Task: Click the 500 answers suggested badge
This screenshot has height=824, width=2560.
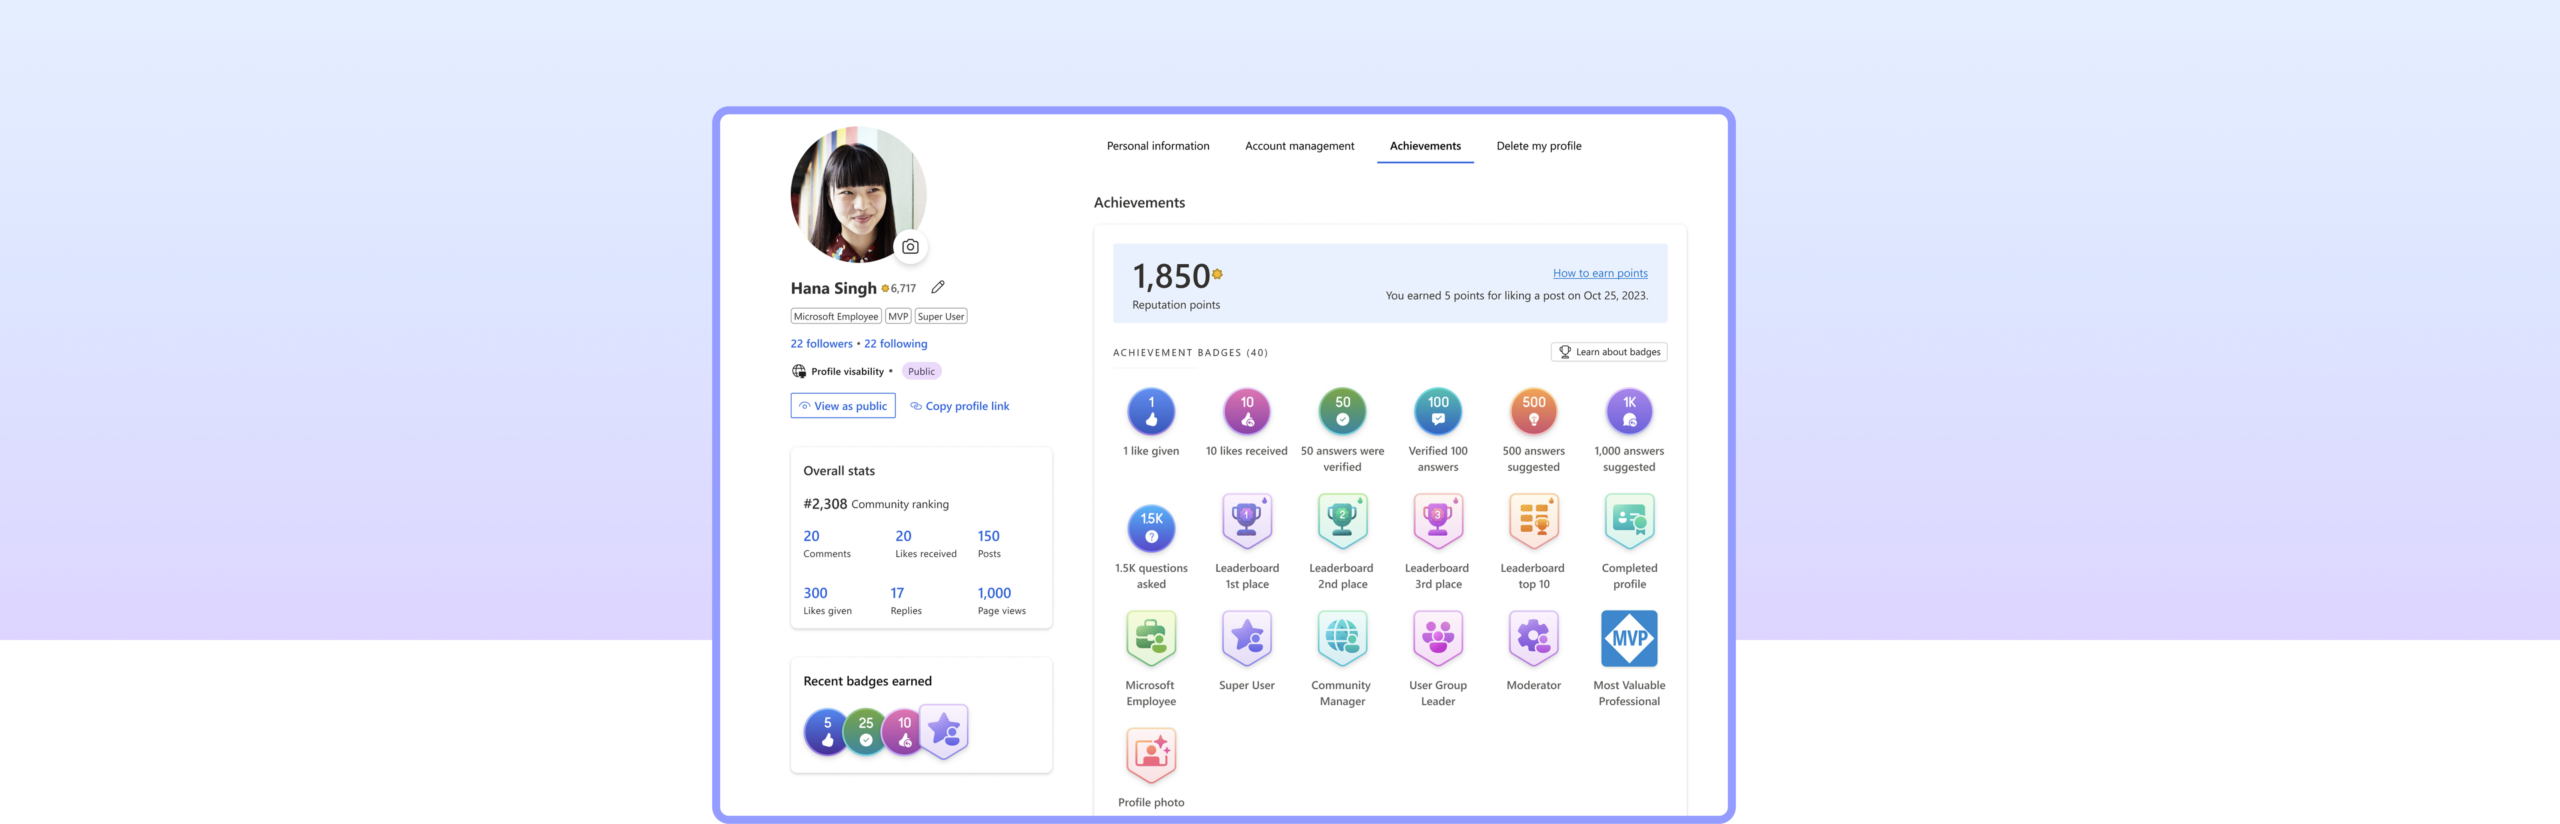Action: [1534, 411]
